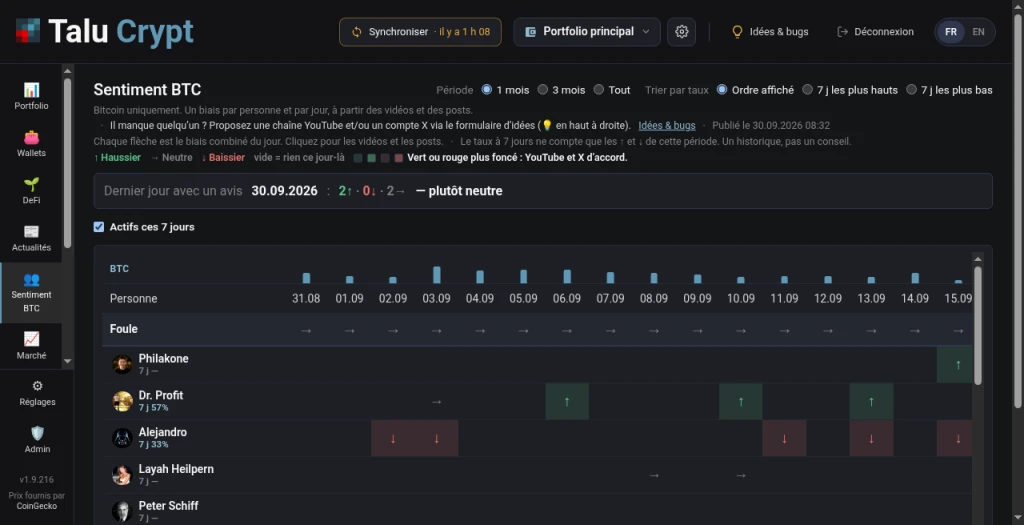Image resolution: width=1024 pixels, height=525 pixels.
Task: Uncheck Actifs ces 7 jours
Action: tap(99, 227)
